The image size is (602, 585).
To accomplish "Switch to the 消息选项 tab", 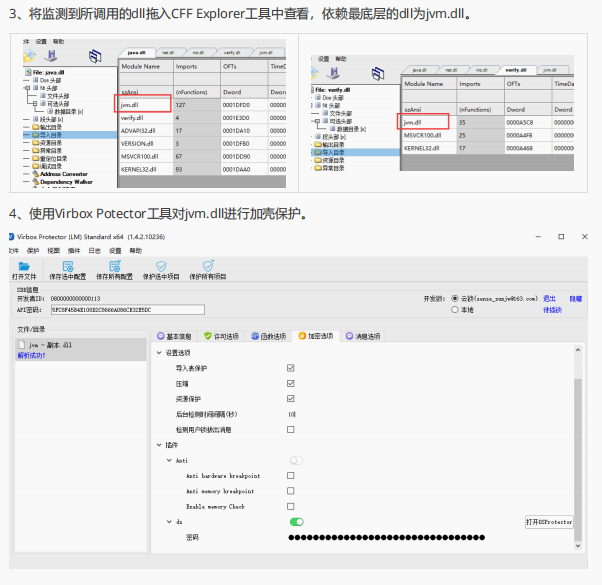I will pos(363,336).
